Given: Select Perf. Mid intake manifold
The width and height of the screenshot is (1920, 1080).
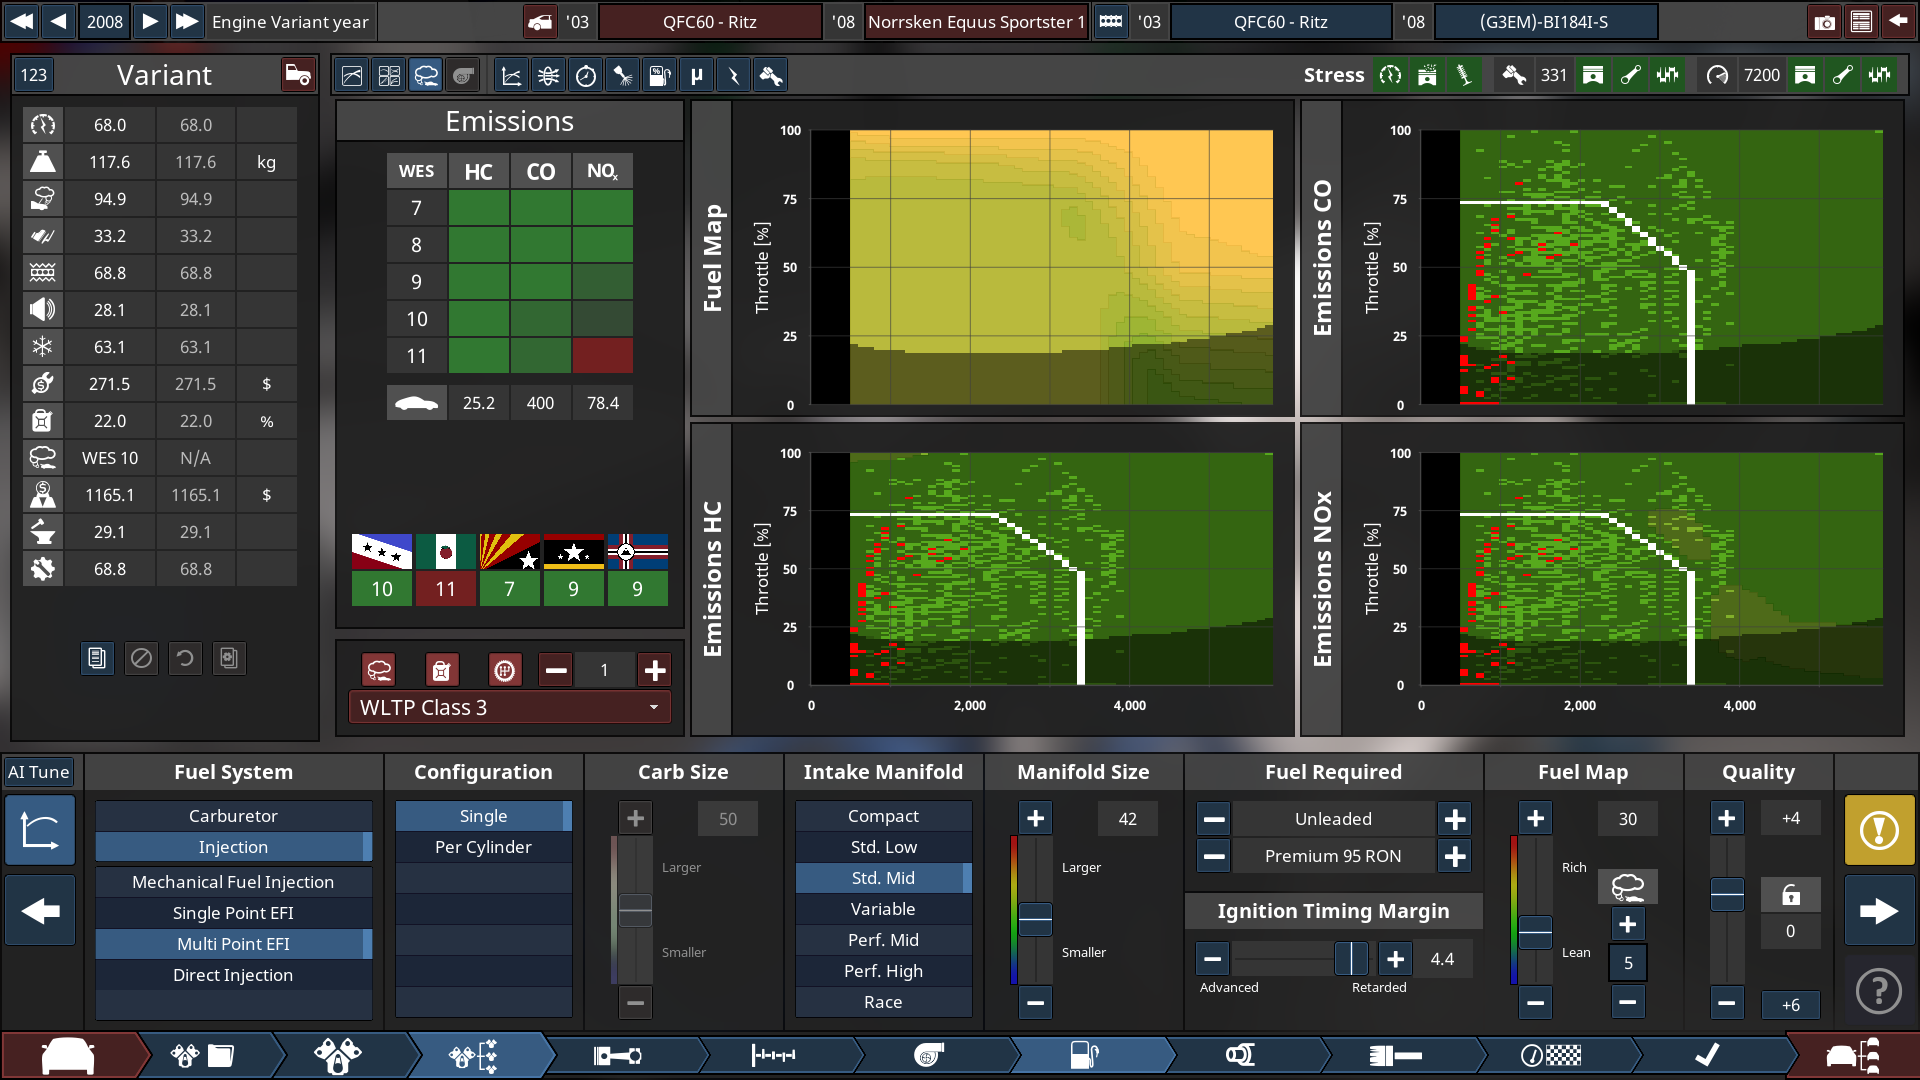Looking at the screenshot, I should point(883,940).
